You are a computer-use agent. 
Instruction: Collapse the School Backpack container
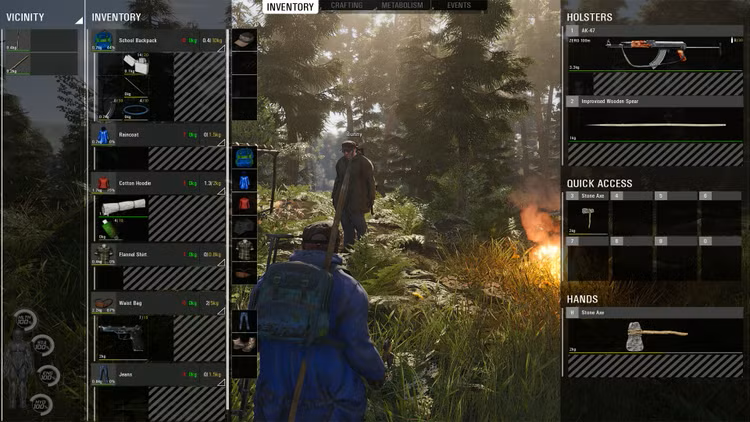[x=221, y=47]
